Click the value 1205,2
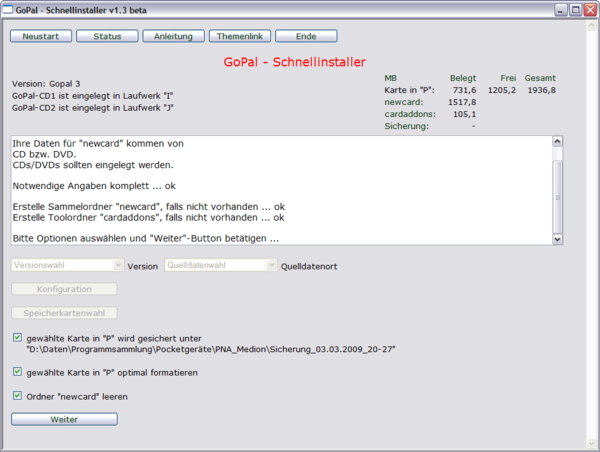The width and height of the screenshot is (600, 452). point(502,90)
